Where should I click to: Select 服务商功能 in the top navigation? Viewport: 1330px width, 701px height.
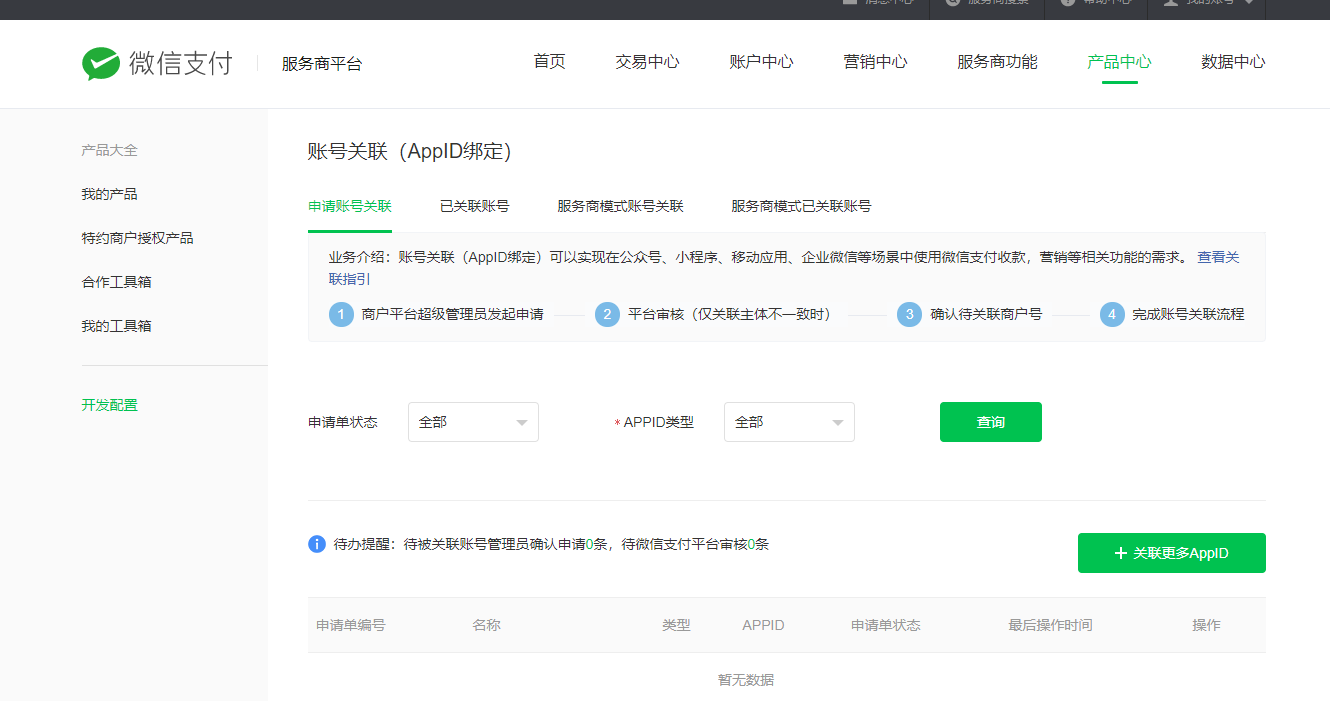pyautogui.click(x=997, y=62)
